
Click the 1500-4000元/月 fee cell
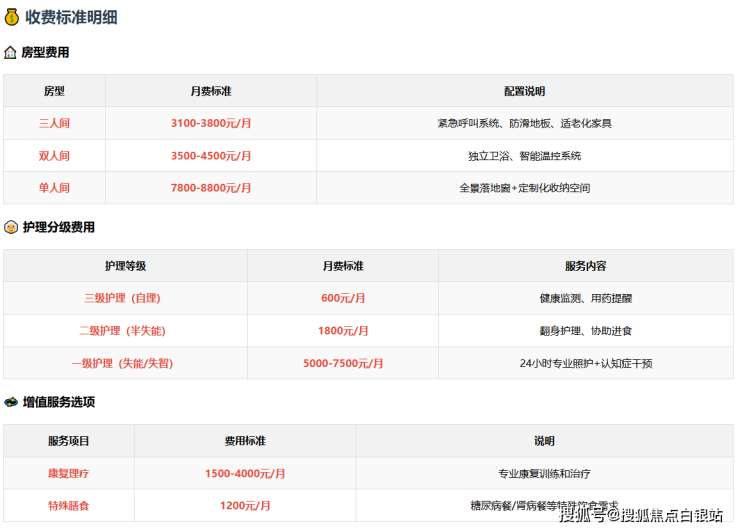click(245, 473)
